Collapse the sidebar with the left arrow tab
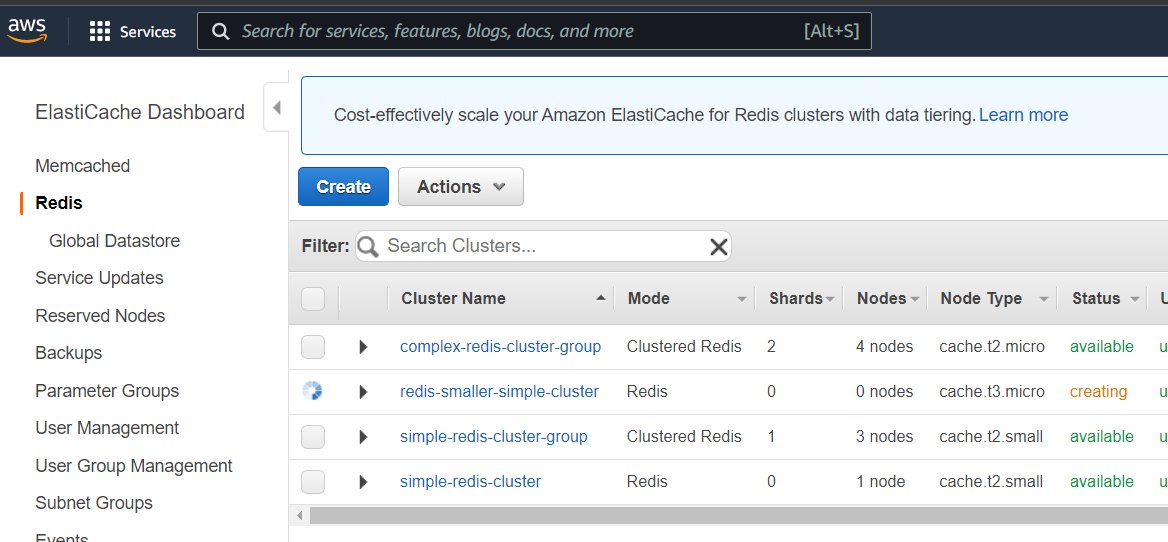Screen dimensions: 1168x542 click(x=276, y=108)
